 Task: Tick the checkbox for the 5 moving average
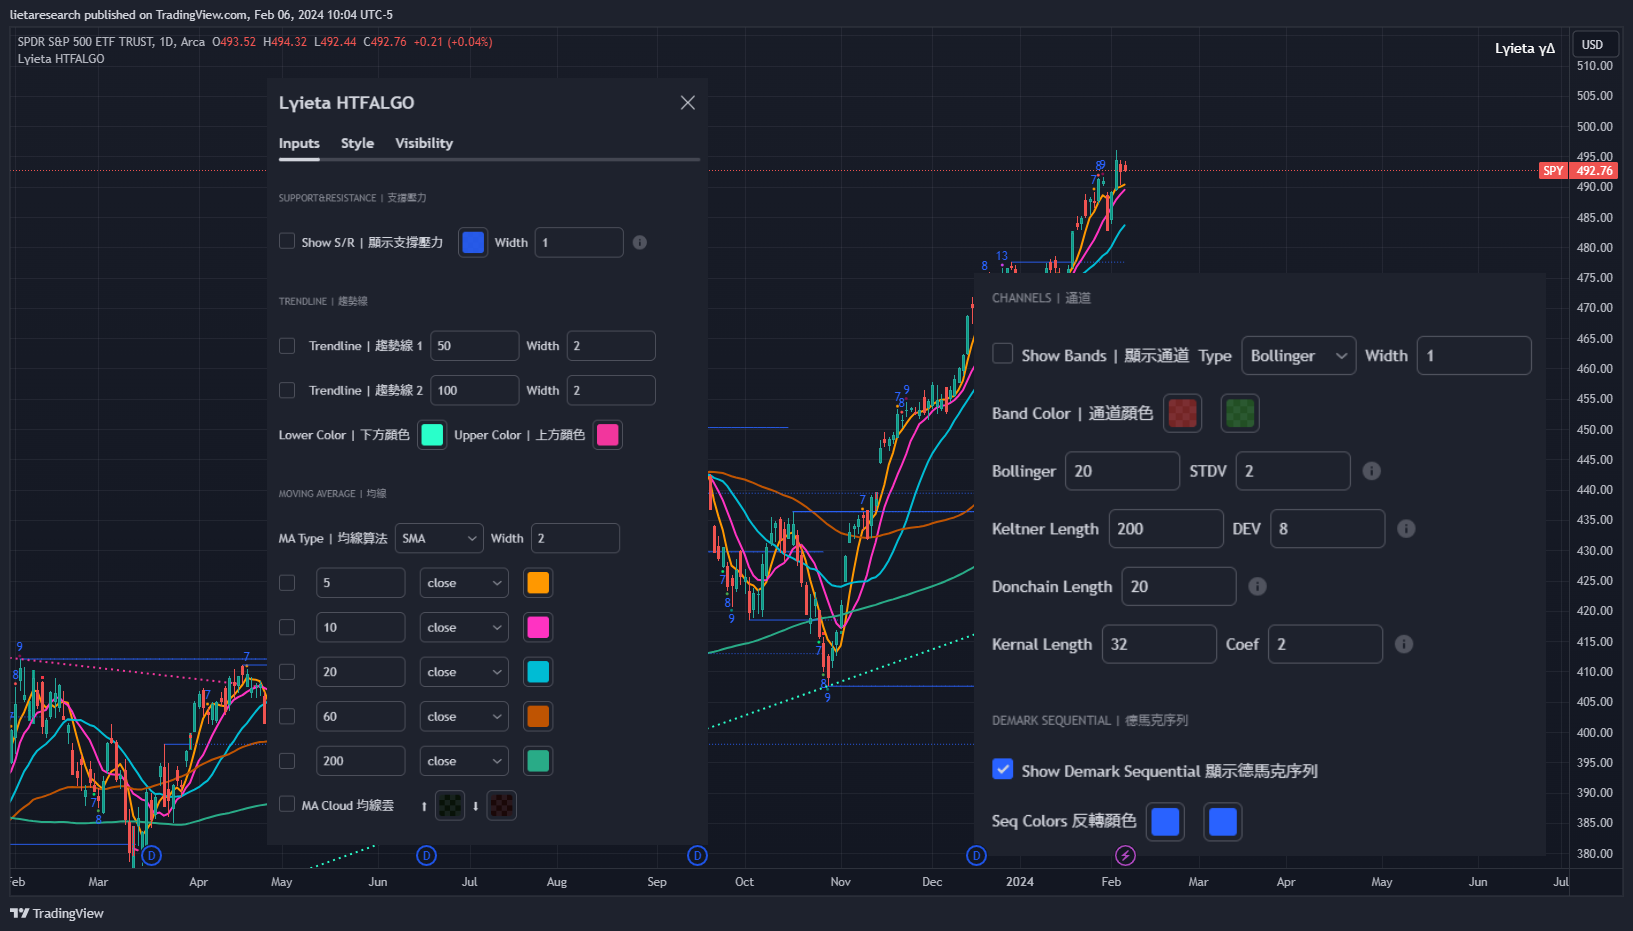287,582
